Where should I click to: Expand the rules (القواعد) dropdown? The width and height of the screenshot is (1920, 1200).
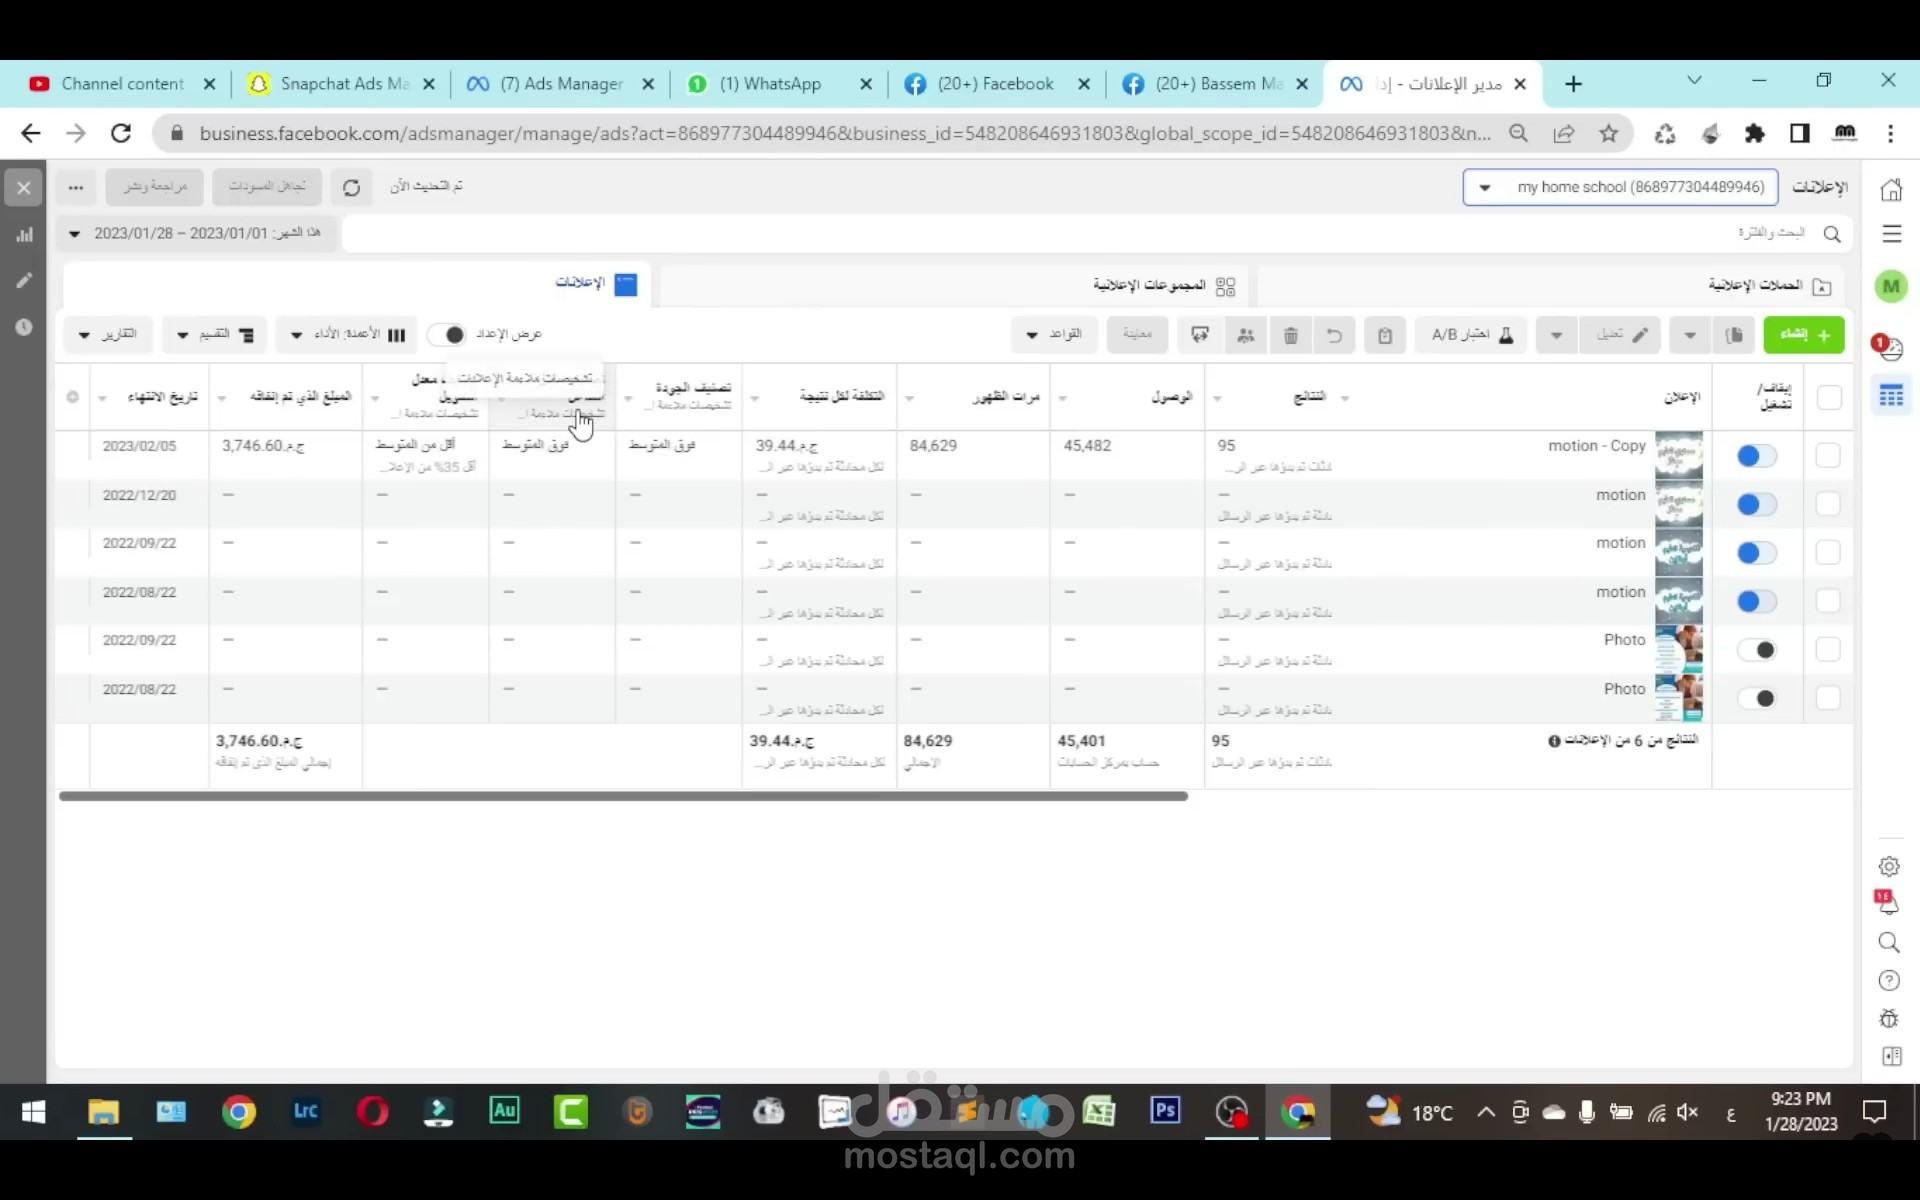[1053, 334]
